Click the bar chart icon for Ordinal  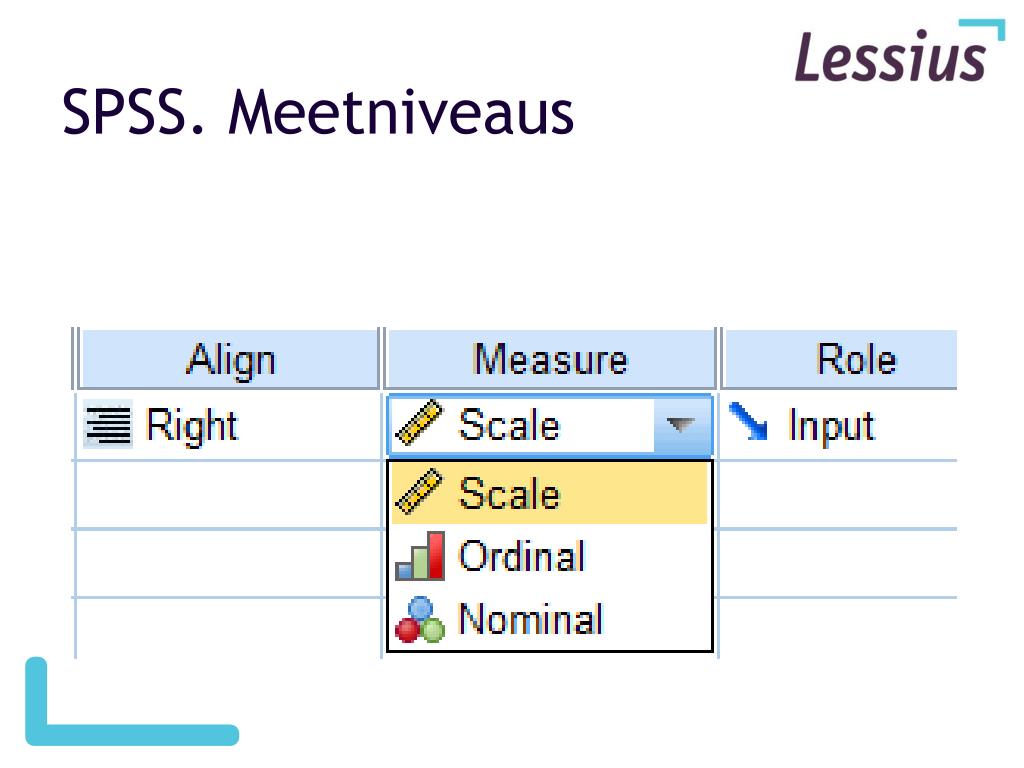[x=420, y=556]
